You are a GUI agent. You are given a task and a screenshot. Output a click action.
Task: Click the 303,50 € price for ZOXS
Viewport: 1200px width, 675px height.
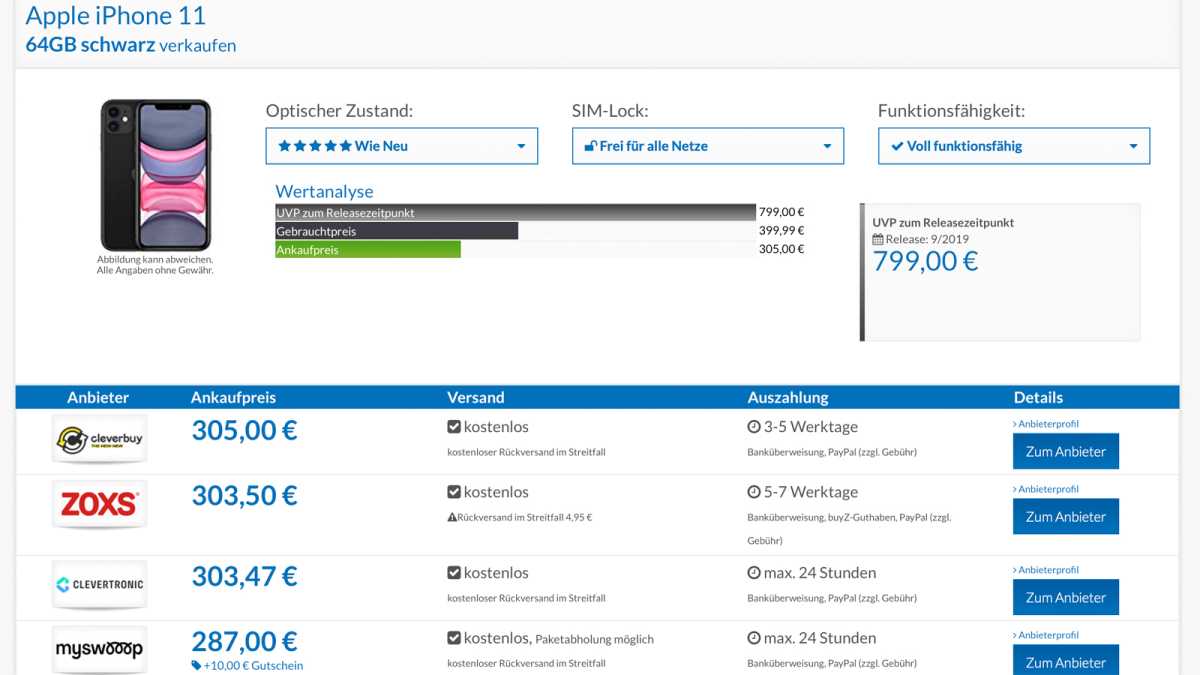click(x=244, y=496)
